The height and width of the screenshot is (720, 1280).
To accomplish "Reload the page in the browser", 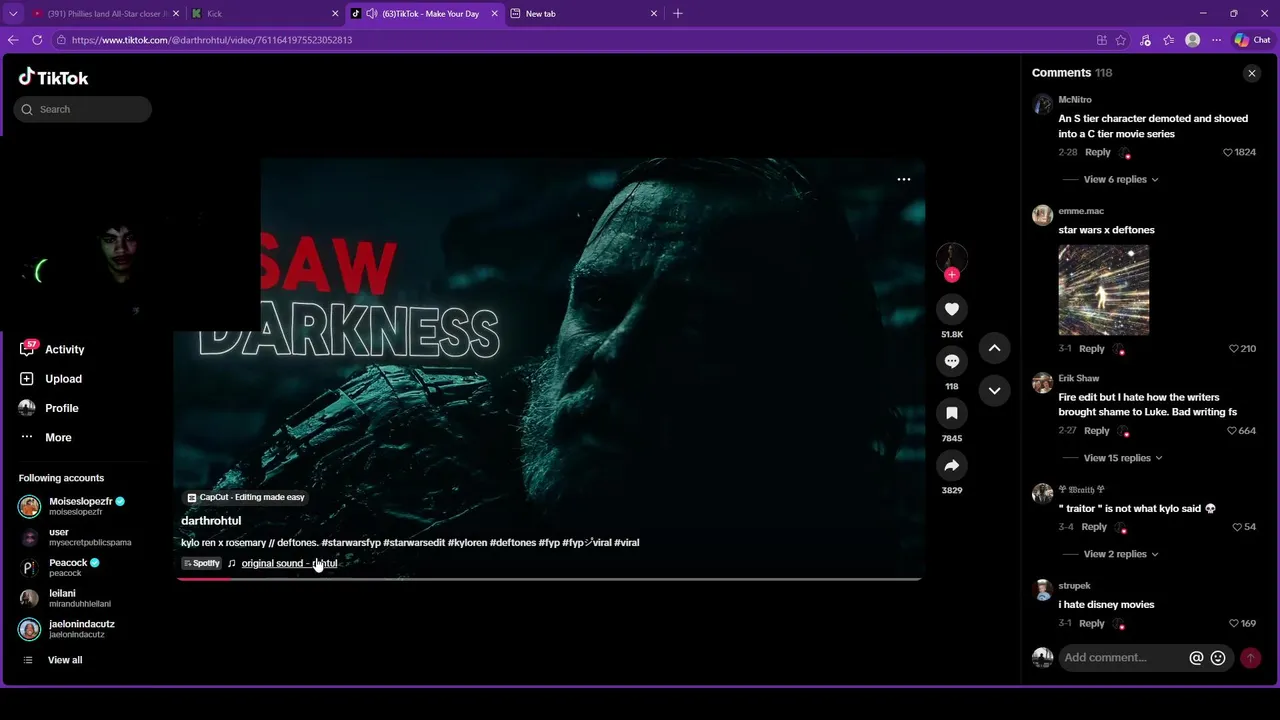I will (x=37, y=40).
